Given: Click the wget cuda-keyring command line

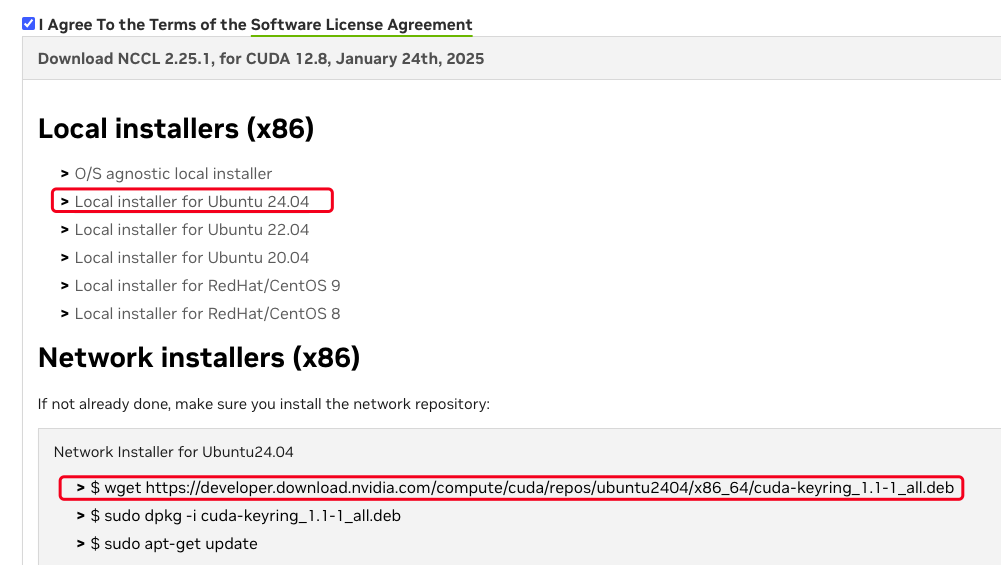Looking at the screenshot, I should [x=522, y=488].
